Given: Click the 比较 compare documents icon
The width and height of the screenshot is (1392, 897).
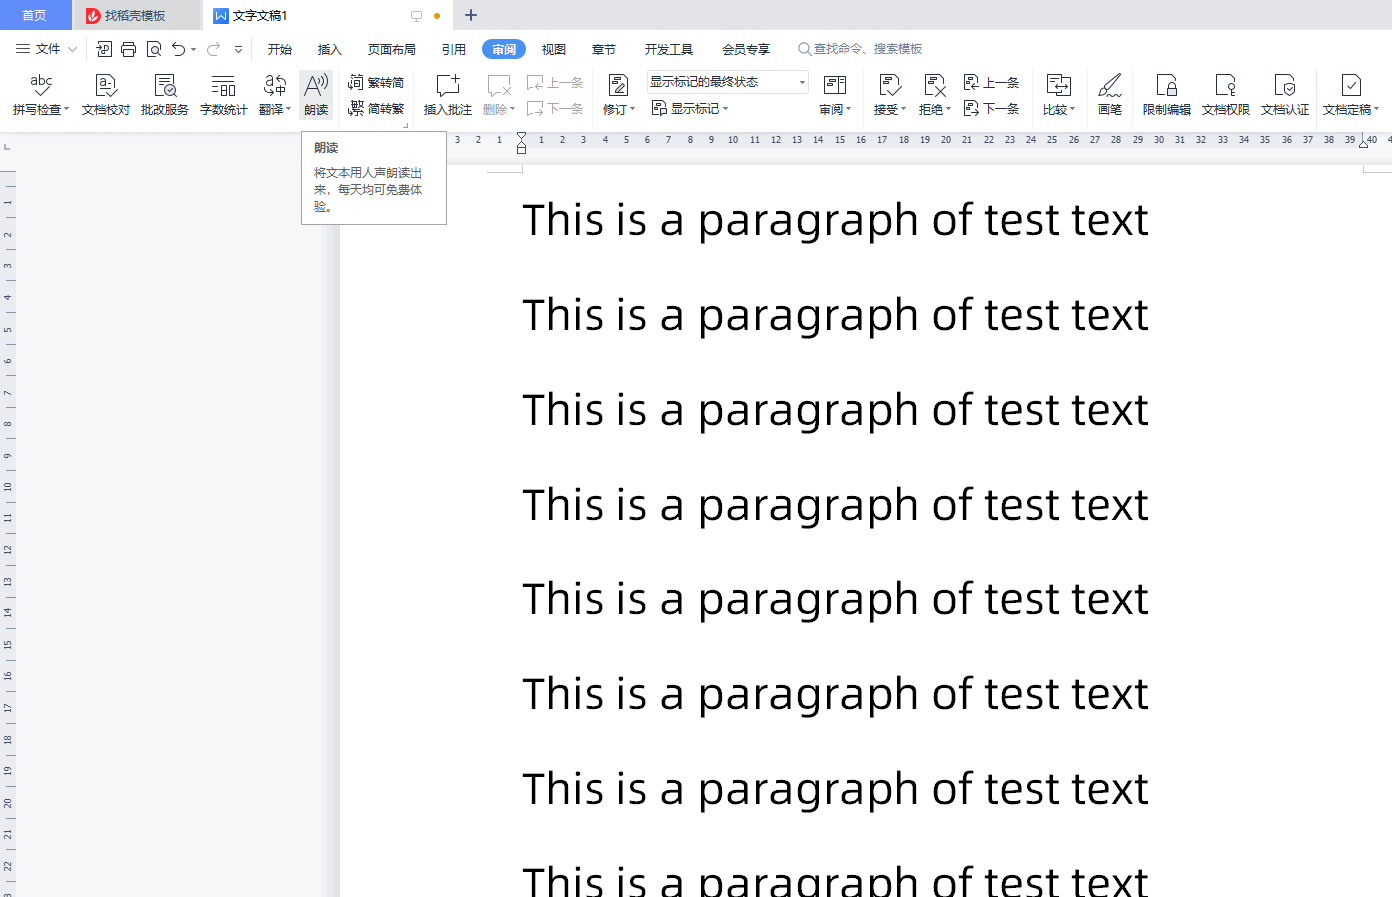Looking at the screenshot, I should pyautogui.click(x=1059, y=86).
